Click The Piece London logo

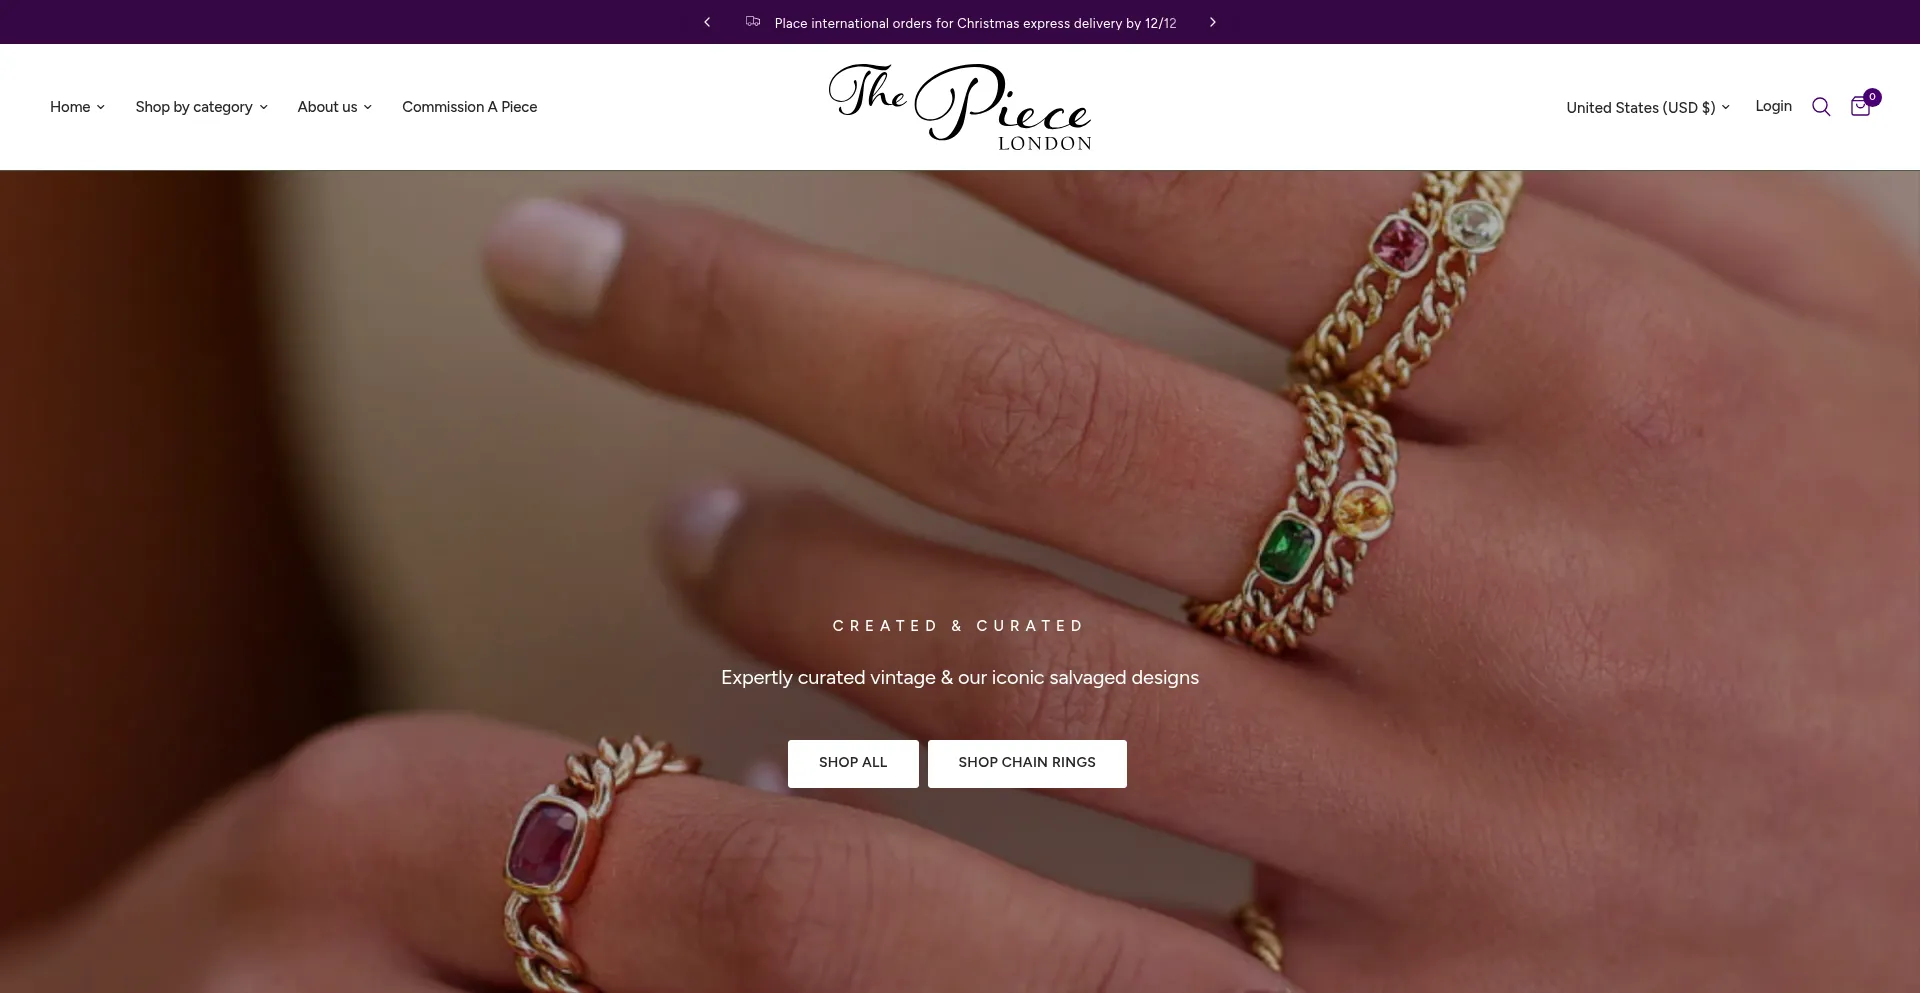click(x=960, y=107)
